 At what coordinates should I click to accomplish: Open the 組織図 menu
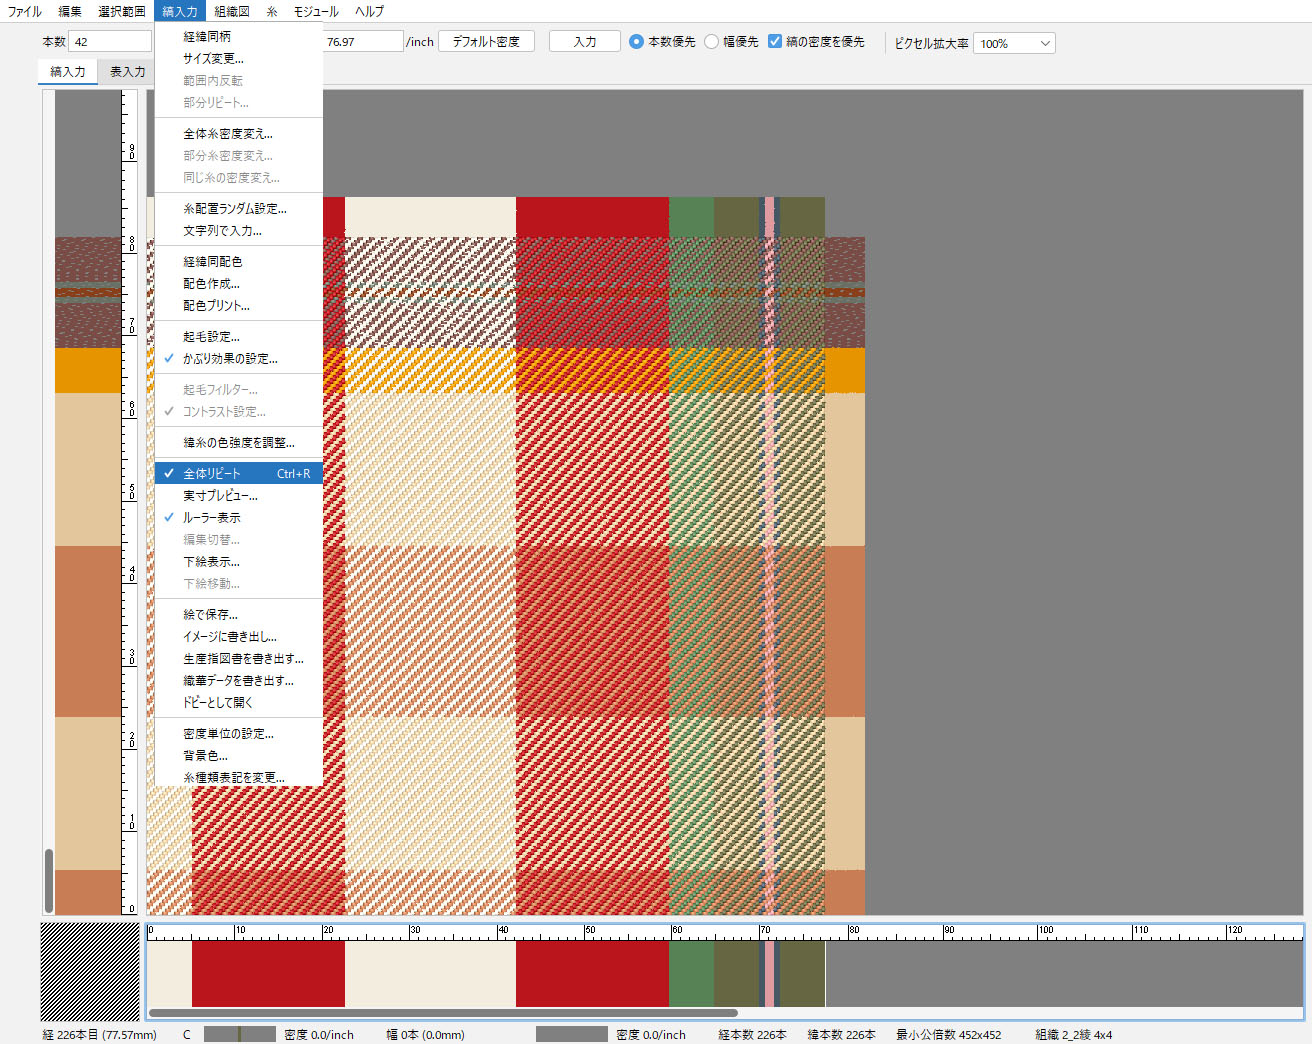(232, 11)
